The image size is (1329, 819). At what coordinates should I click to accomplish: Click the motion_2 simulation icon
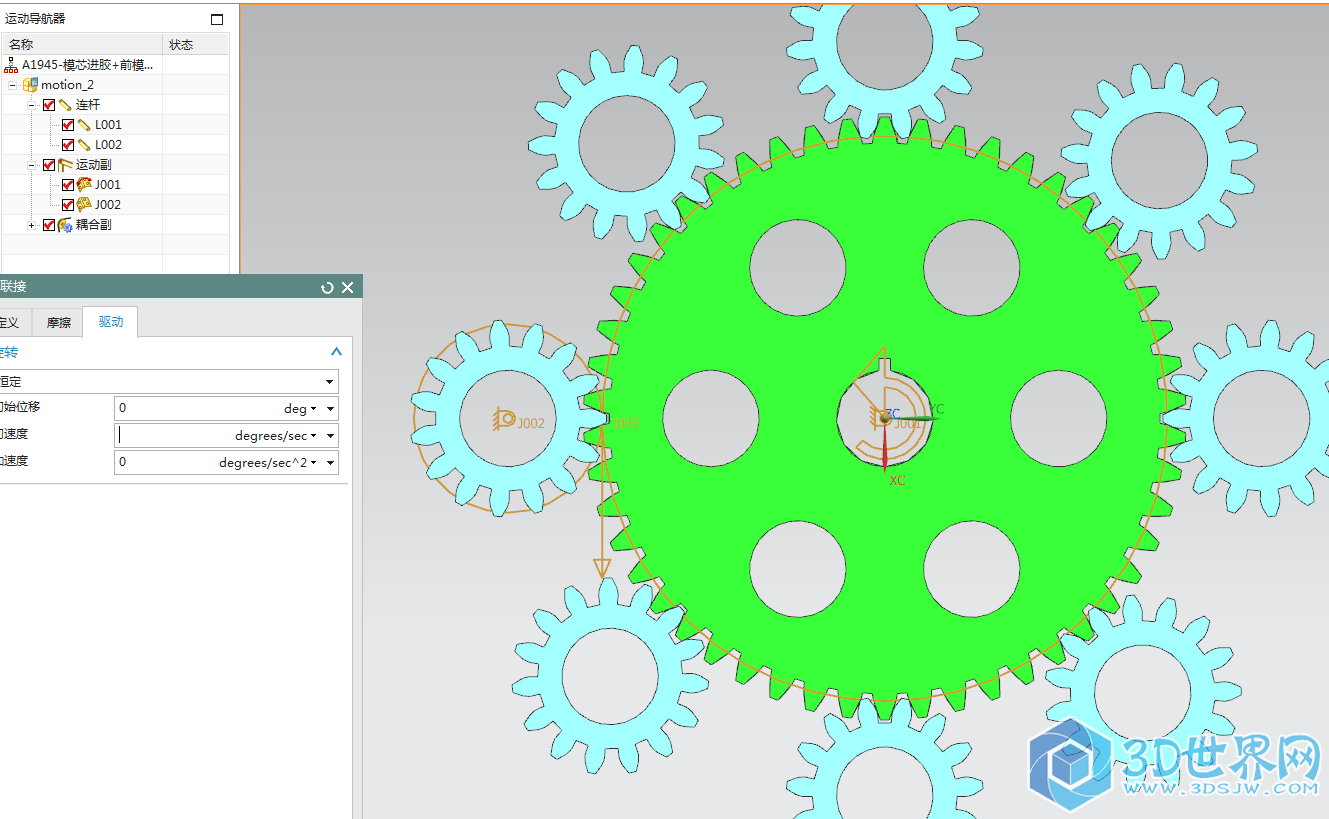click(30, 85)
